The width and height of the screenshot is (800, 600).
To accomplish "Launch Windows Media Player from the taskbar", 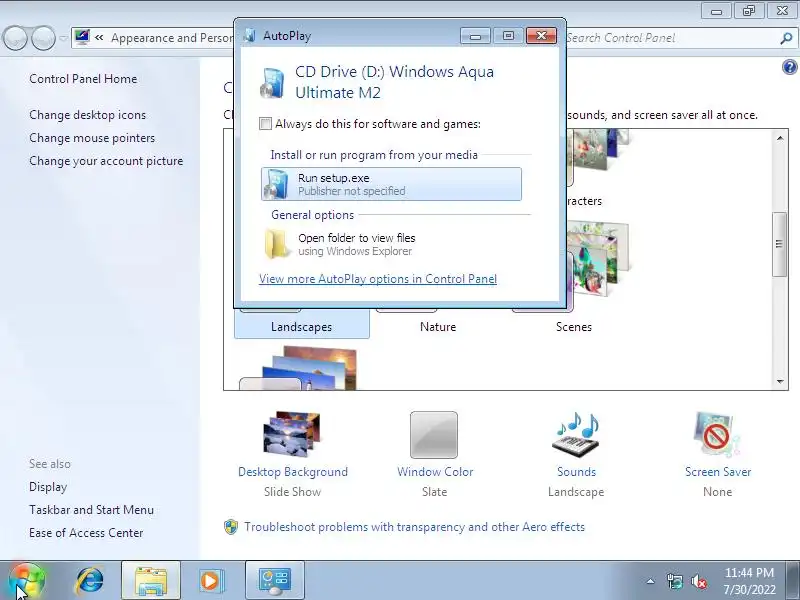I will click(x=211, y=581).
